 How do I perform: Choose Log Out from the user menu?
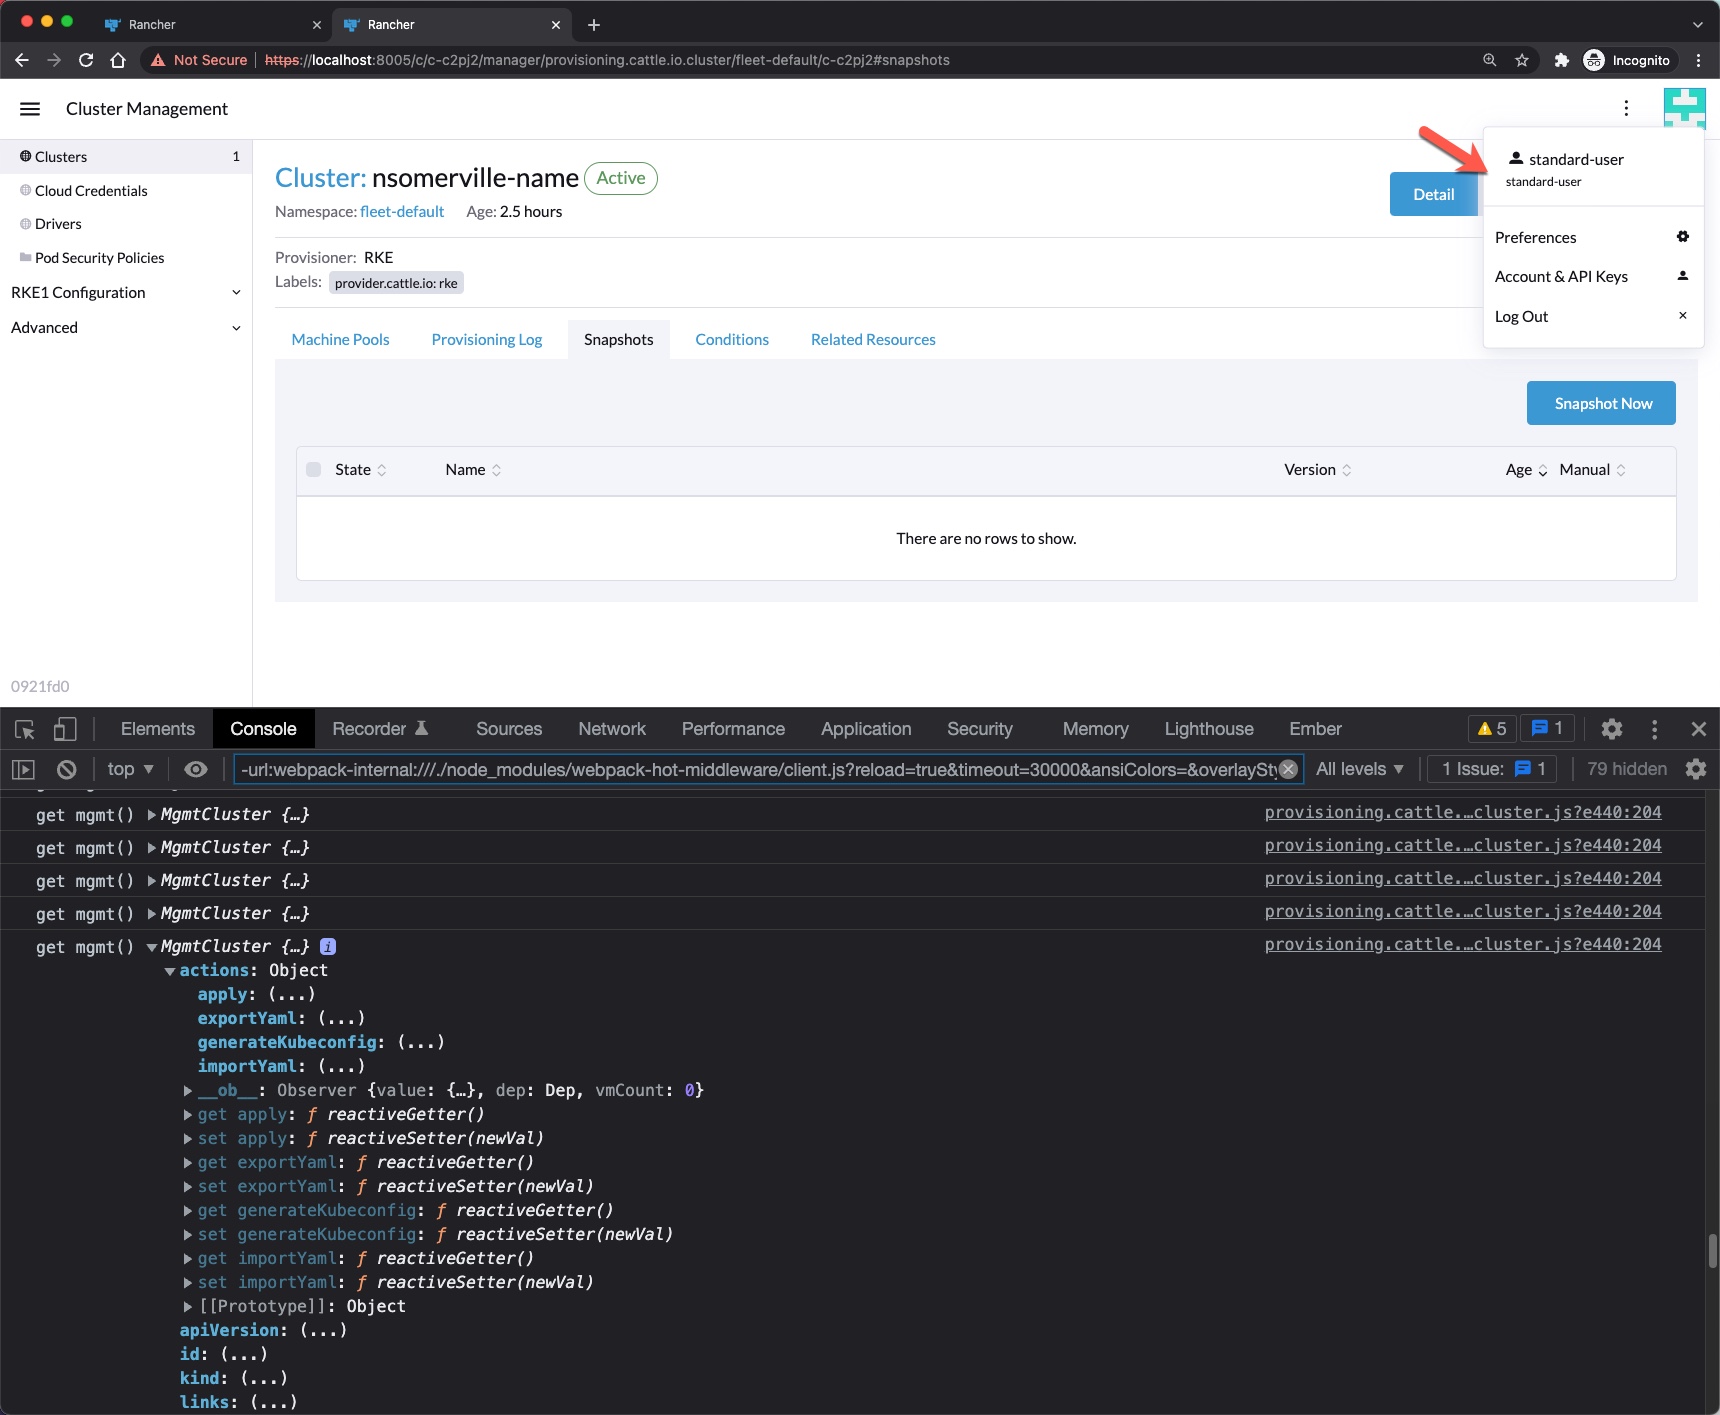[x=1592, y=316]
